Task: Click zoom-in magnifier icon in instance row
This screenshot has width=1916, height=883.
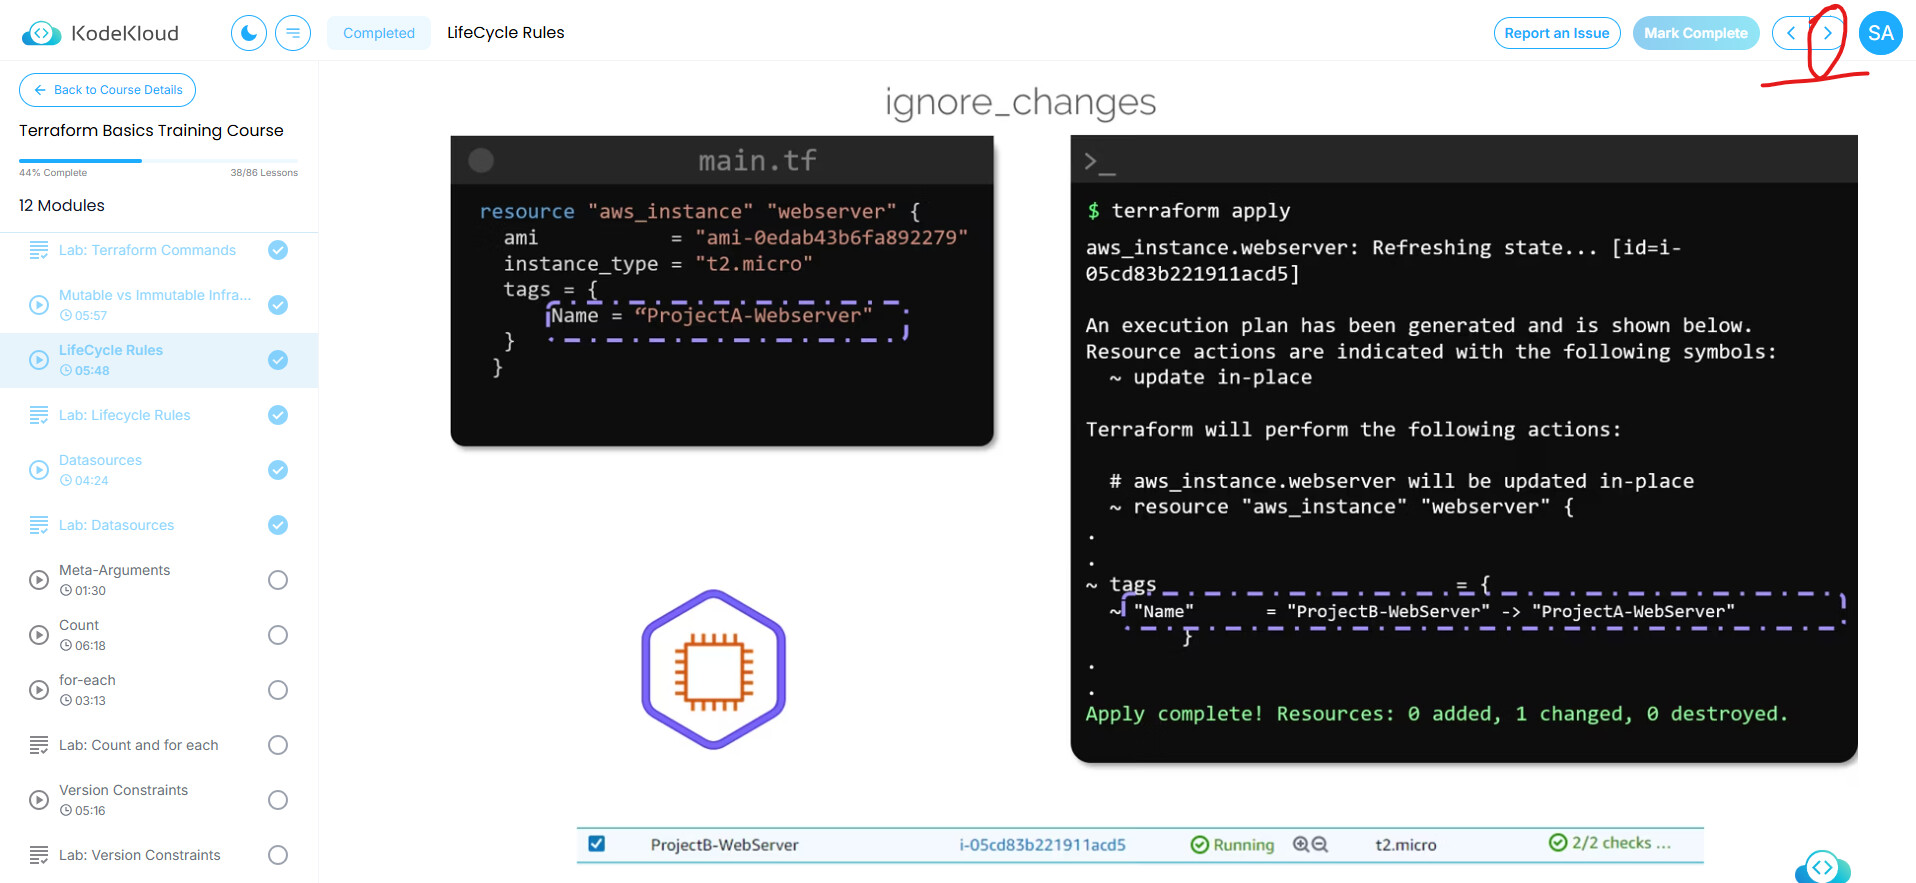Action: click(1300, 844)
